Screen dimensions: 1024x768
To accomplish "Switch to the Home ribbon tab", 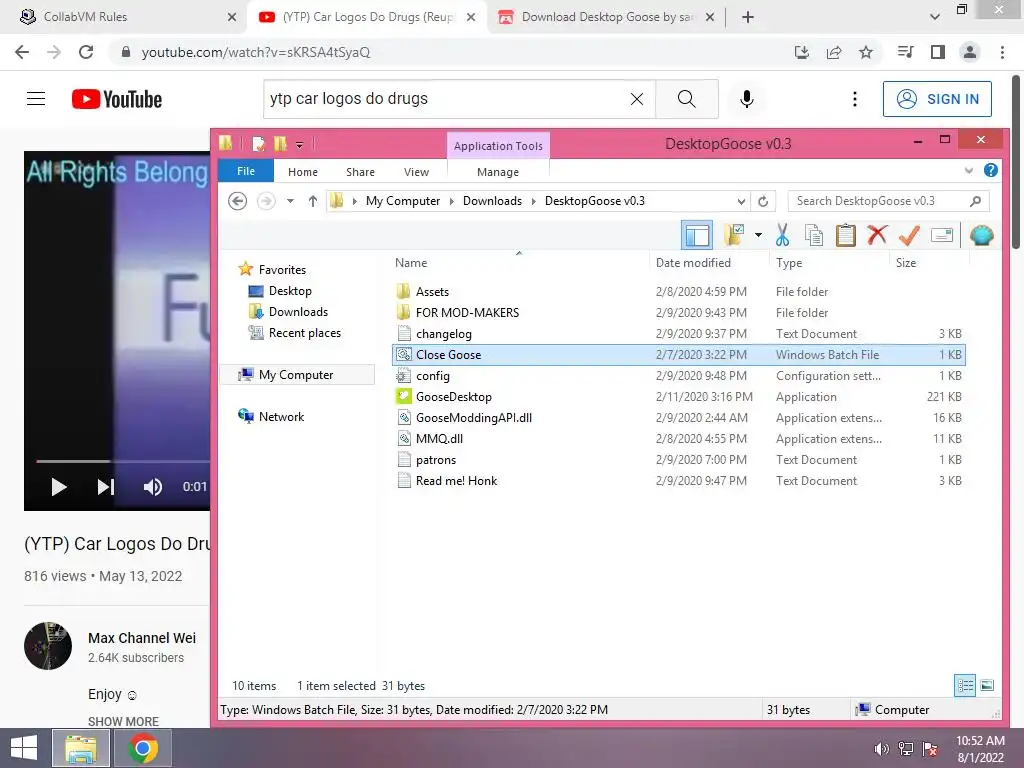I will (x=303, y=172).
